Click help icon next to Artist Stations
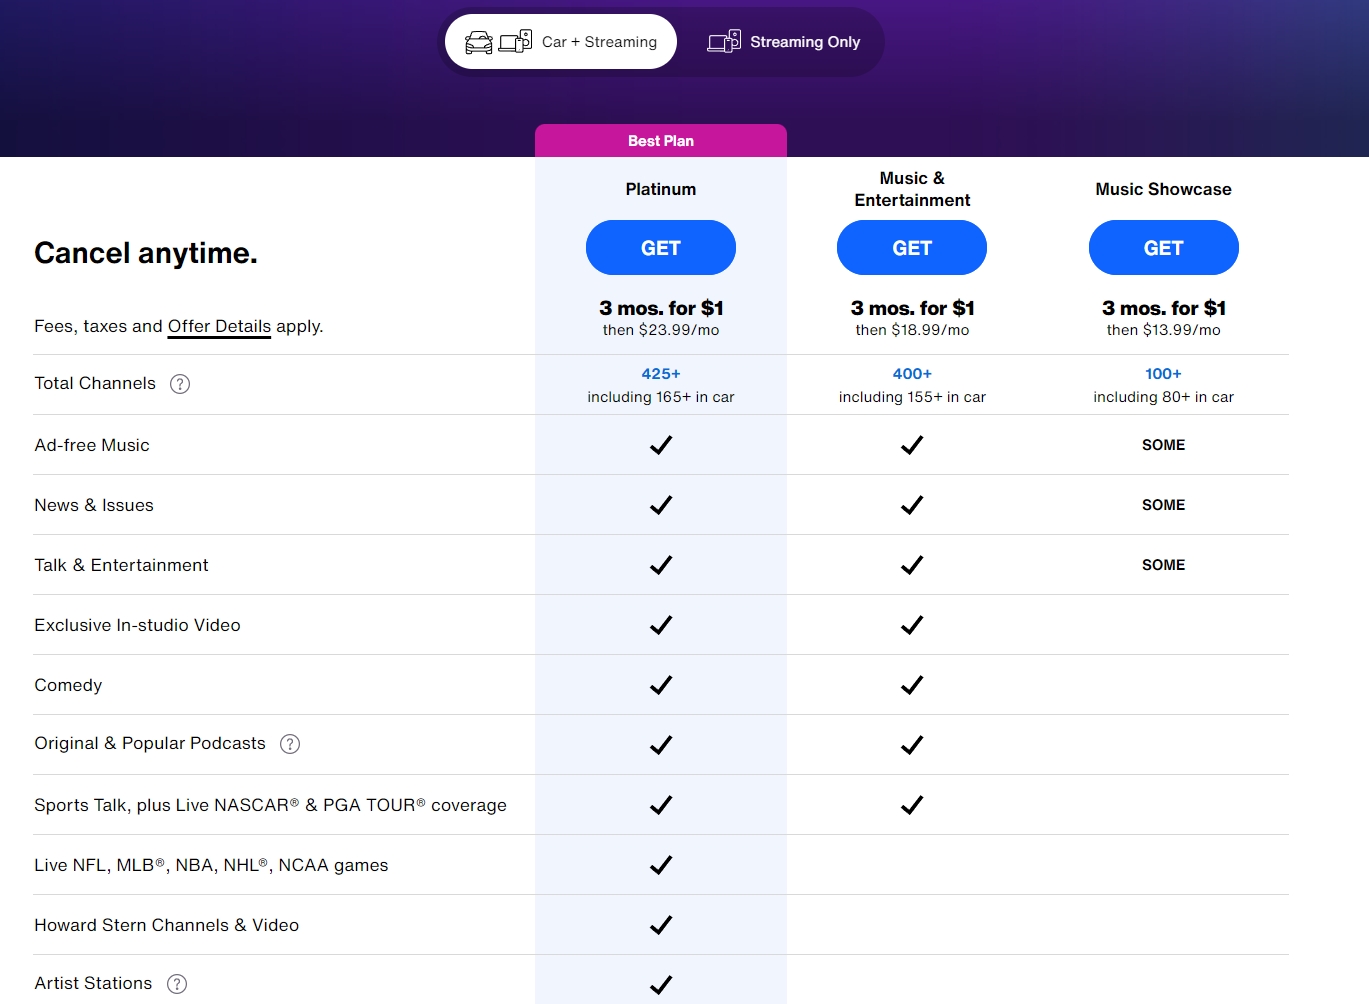The height and width of the screenshot is (1004, 1369). (177, 984)
